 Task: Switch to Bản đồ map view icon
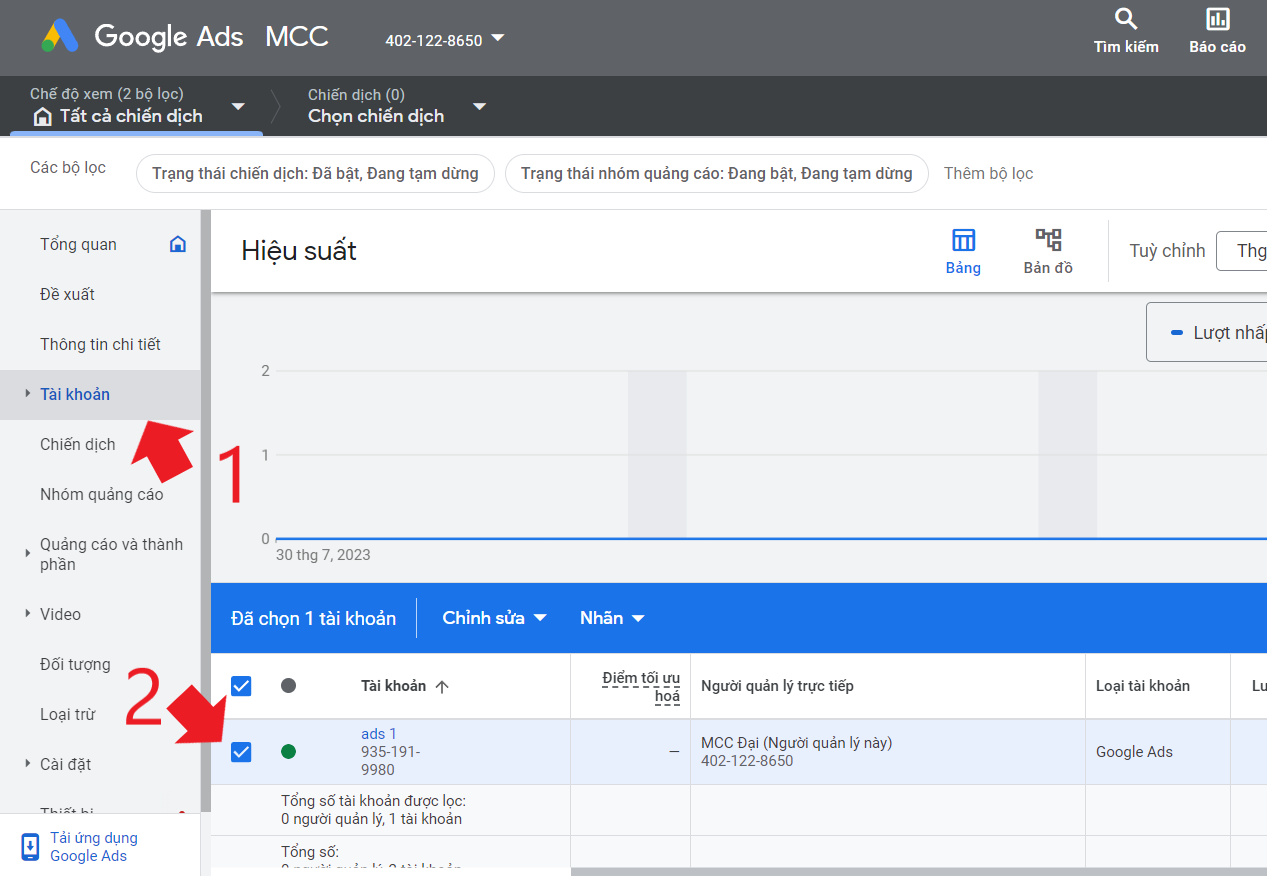pyautogui.click(x=1048, y=240)
